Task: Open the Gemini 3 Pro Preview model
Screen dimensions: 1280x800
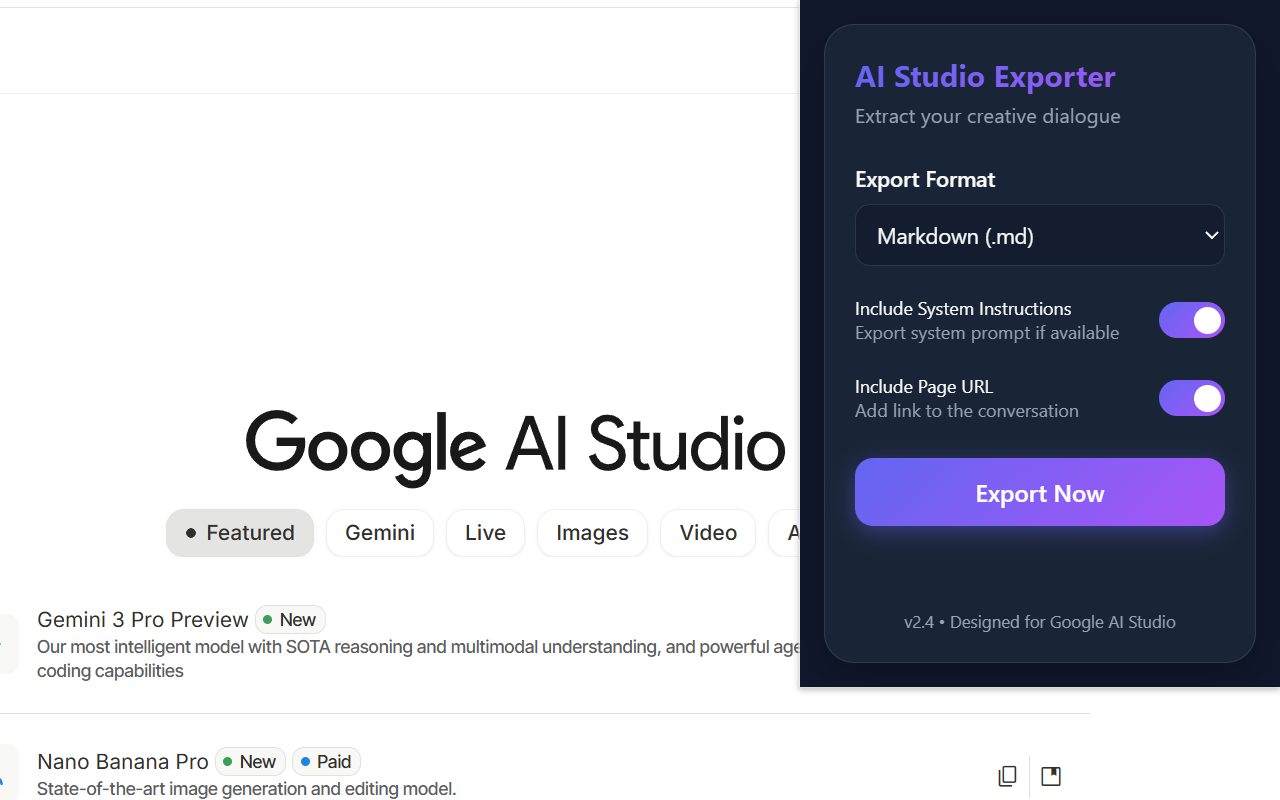Action: click(x=143, y=620)
